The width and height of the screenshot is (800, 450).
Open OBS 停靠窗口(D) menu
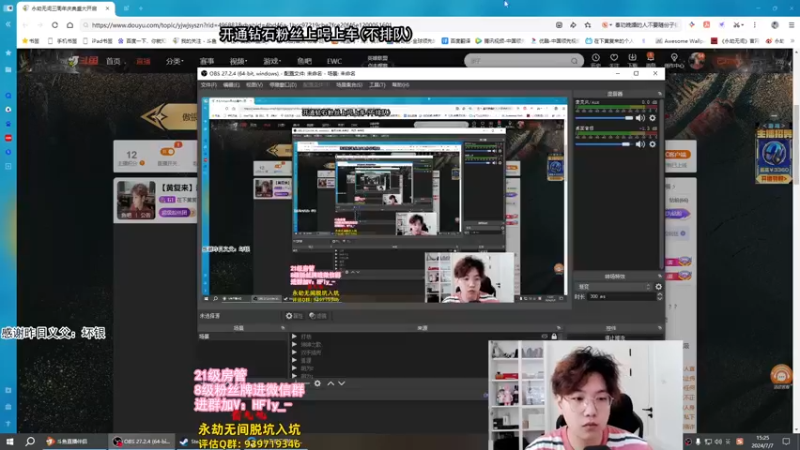[x=283, y=85]
